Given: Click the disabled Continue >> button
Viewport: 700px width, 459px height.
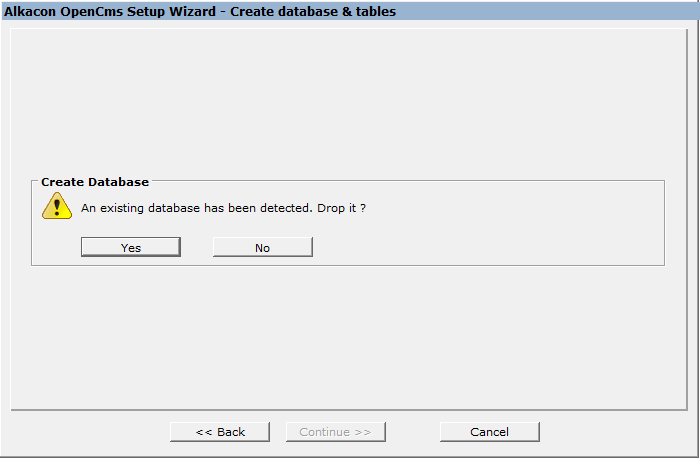Looking at the screenshot, I should click(x=335, y=432).
